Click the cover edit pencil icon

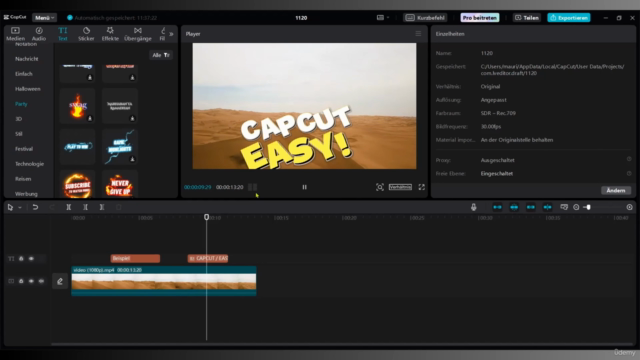[x=60, y=281]
